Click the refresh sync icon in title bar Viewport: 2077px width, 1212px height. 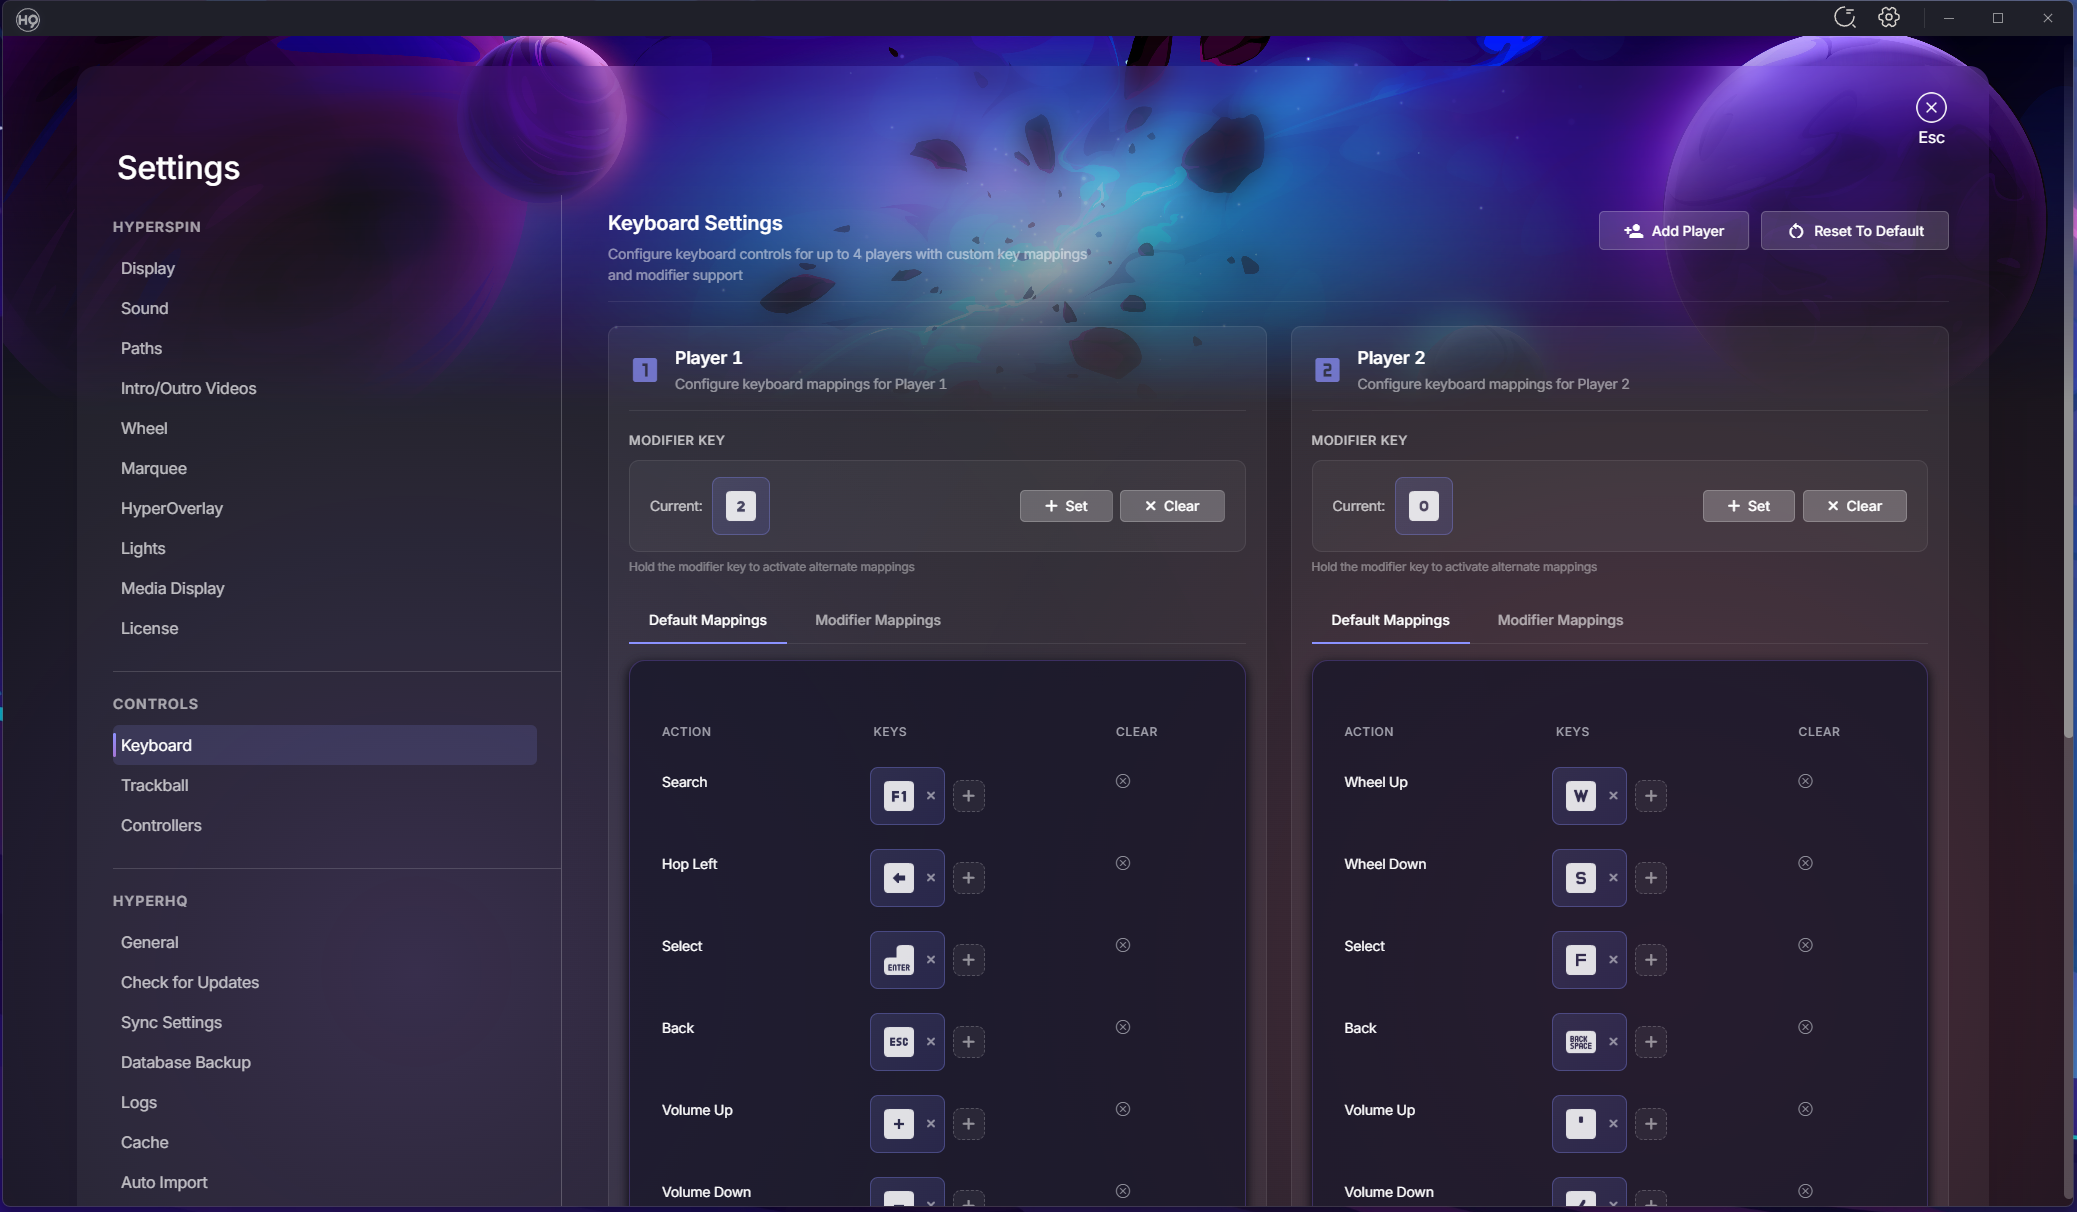(1844, 18)
